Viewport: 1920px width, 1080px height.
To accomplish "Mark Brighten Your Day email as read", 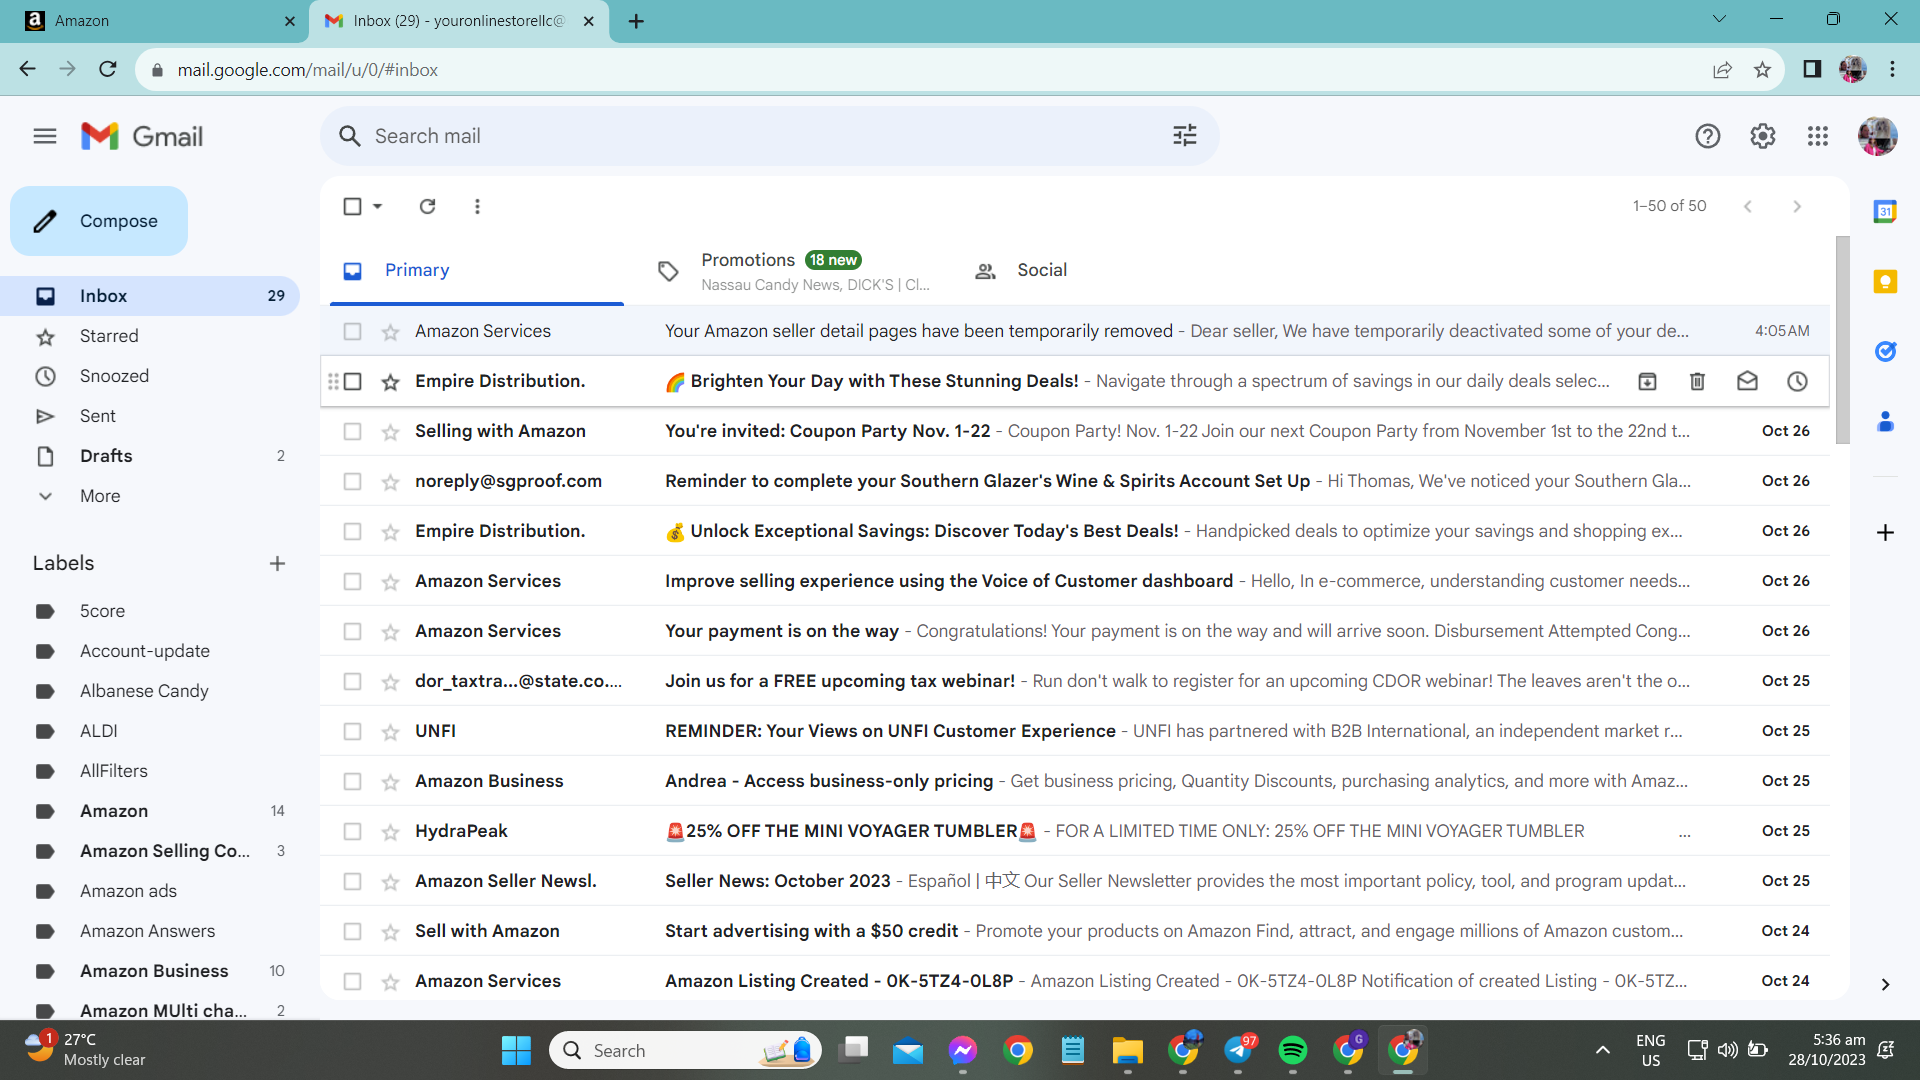I will 1747,381.
